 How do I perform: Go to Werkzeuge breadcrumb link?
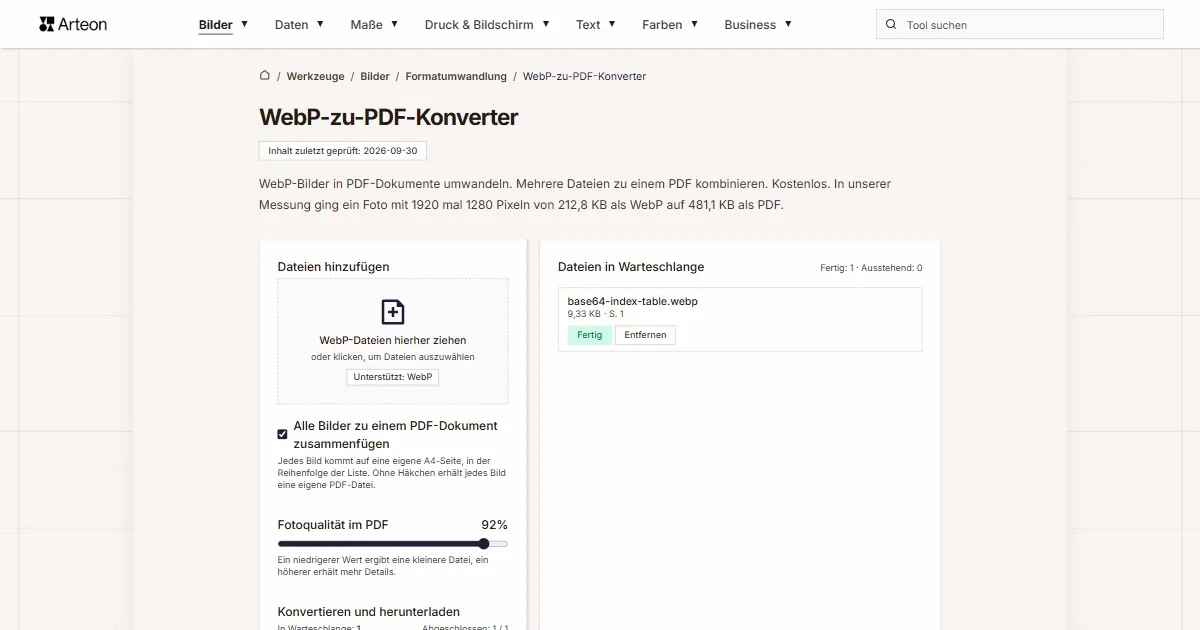click(x=315, y=76)
